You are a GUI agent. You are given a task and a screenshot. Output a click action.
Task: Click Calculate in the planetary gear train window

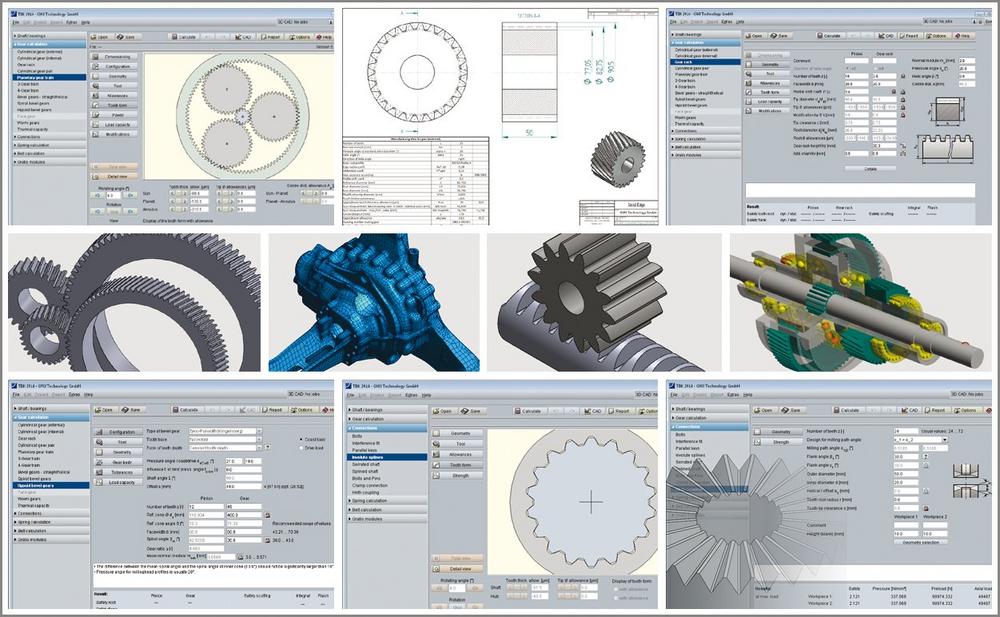(x=184, y=37)
